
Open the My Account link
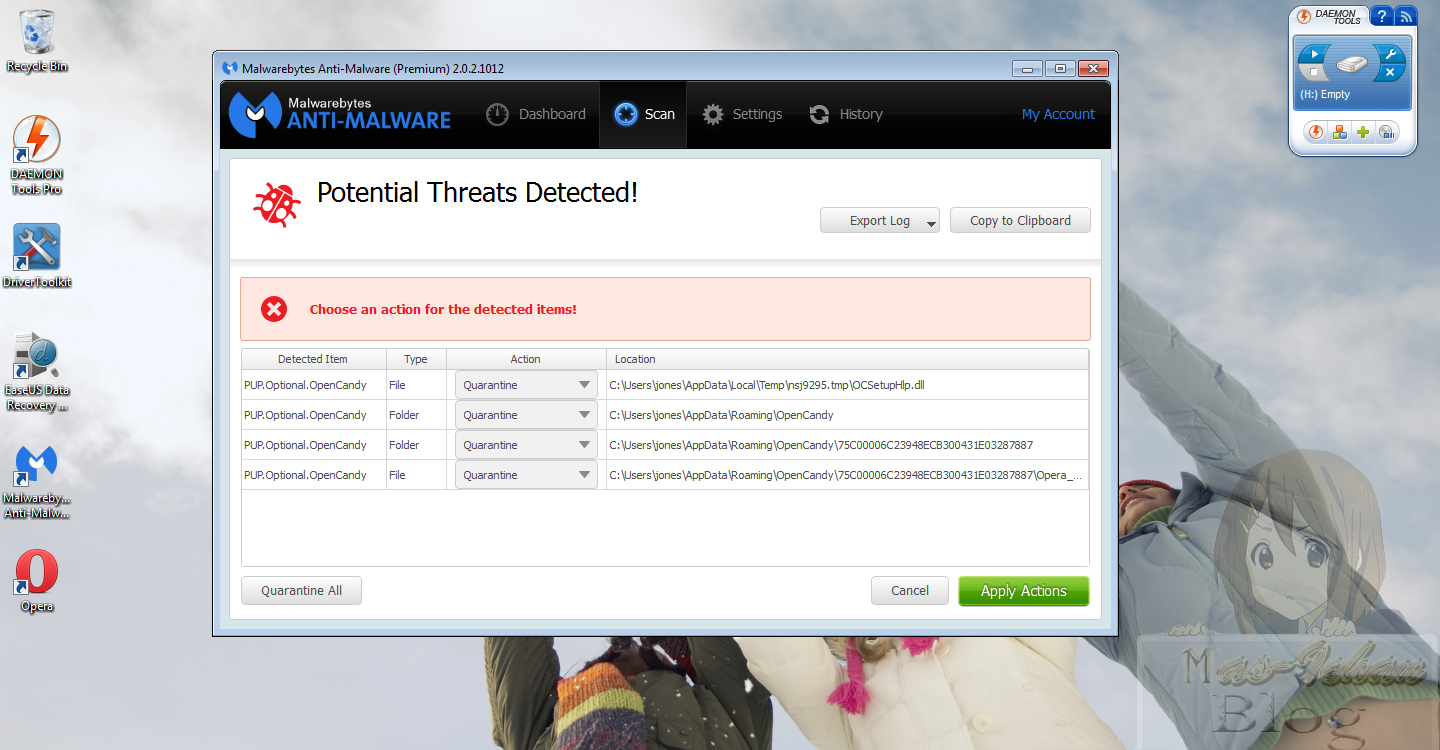click(1058, 114)
